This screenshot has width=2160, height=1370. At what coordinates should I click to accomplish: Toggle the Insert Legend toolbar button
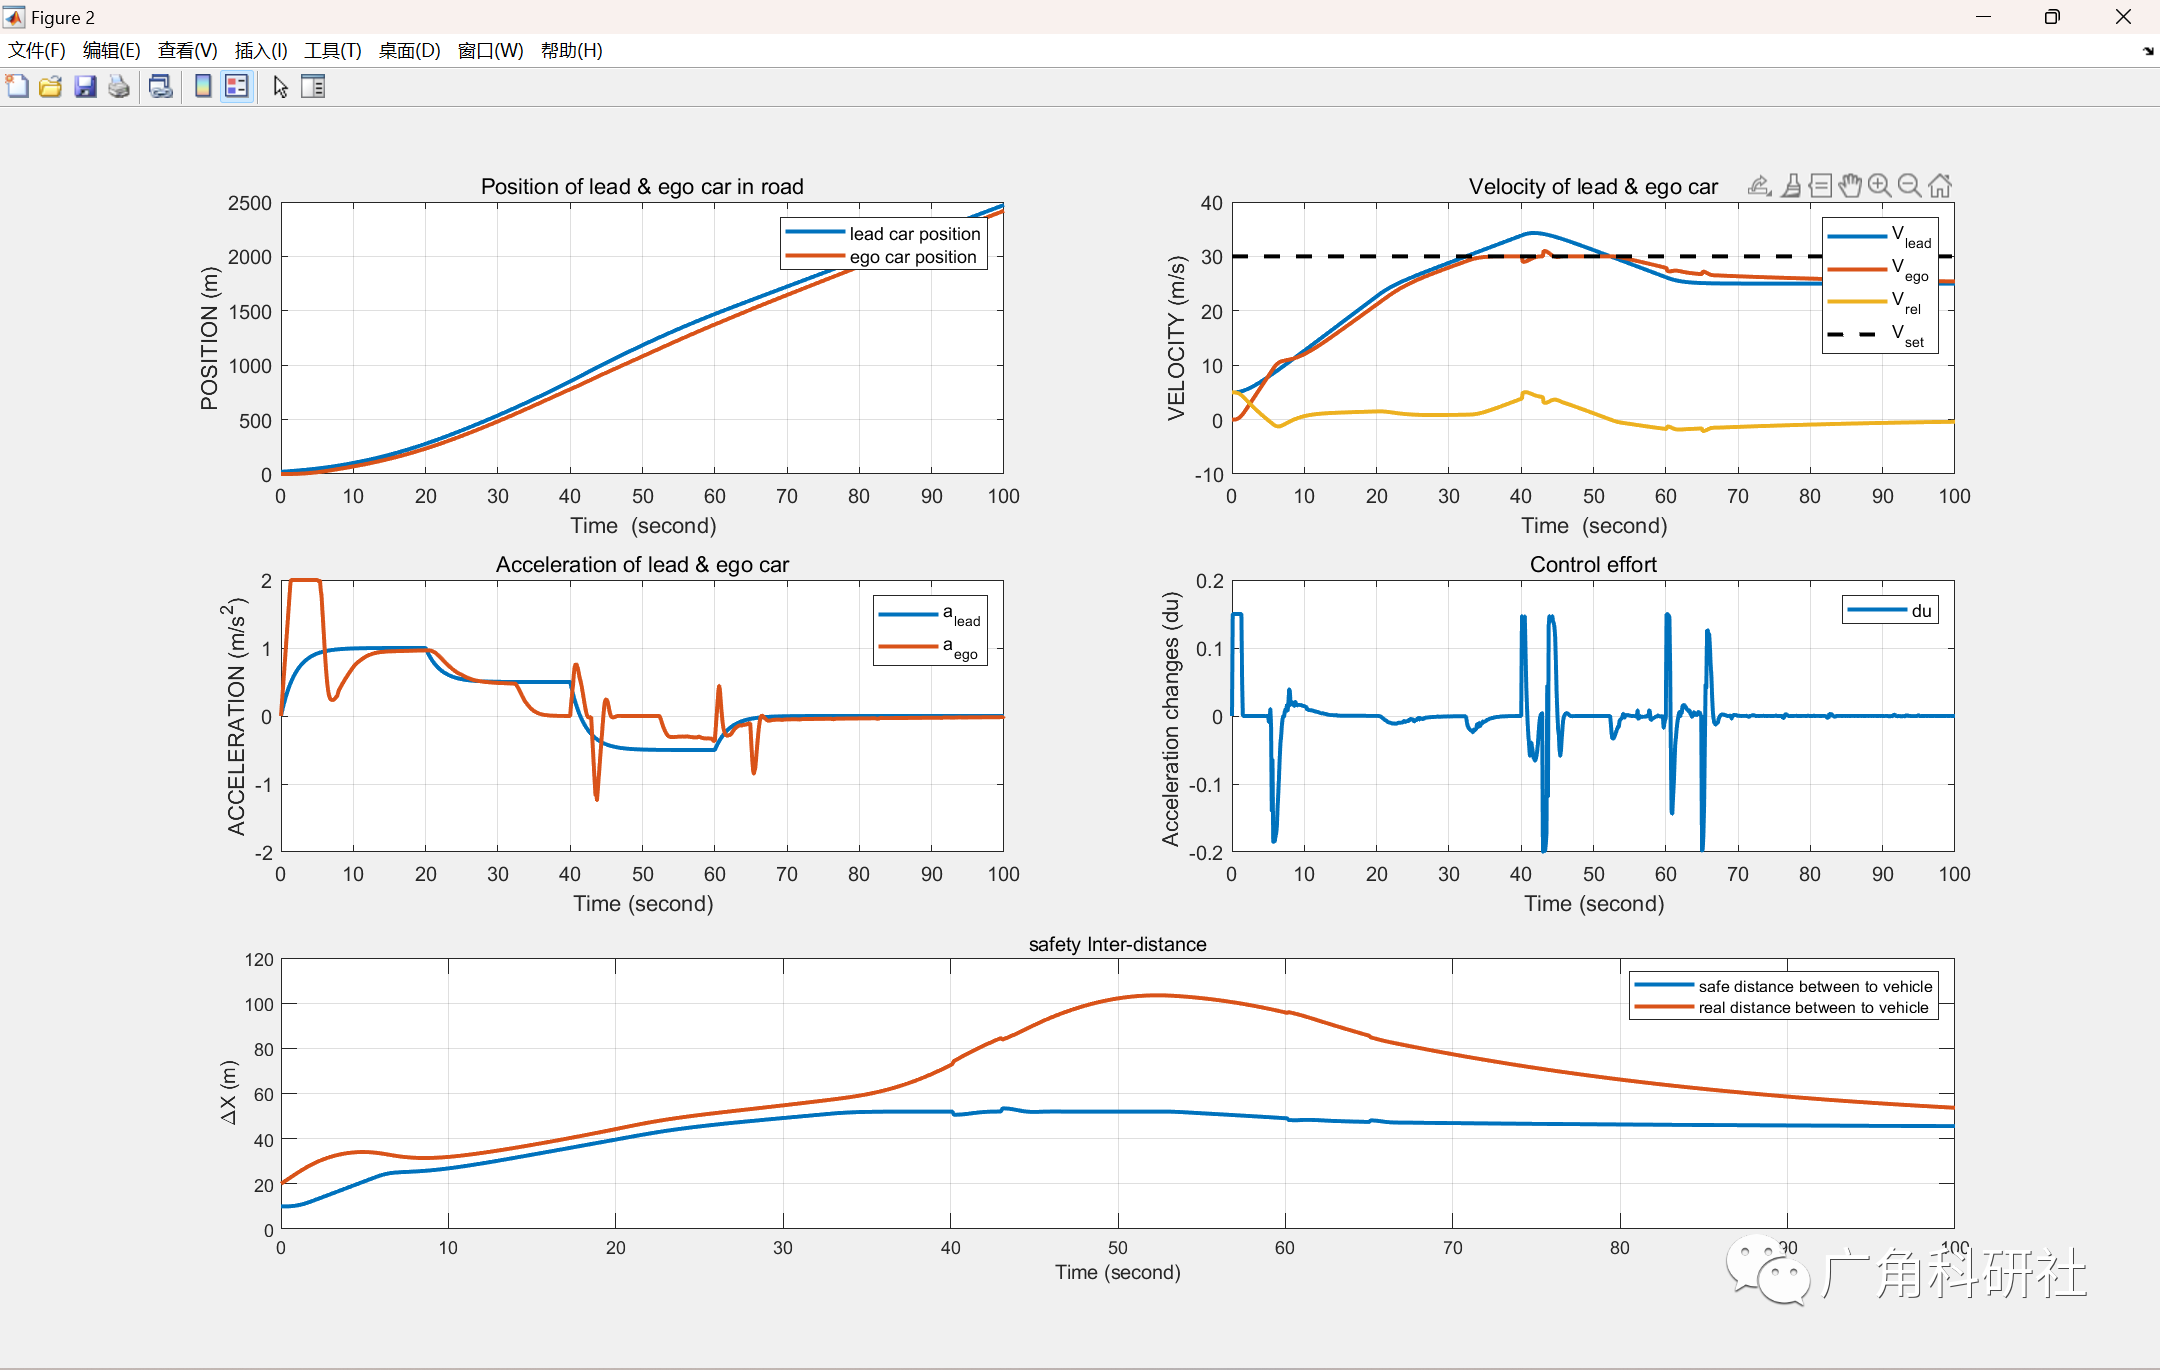coord(236,87)
